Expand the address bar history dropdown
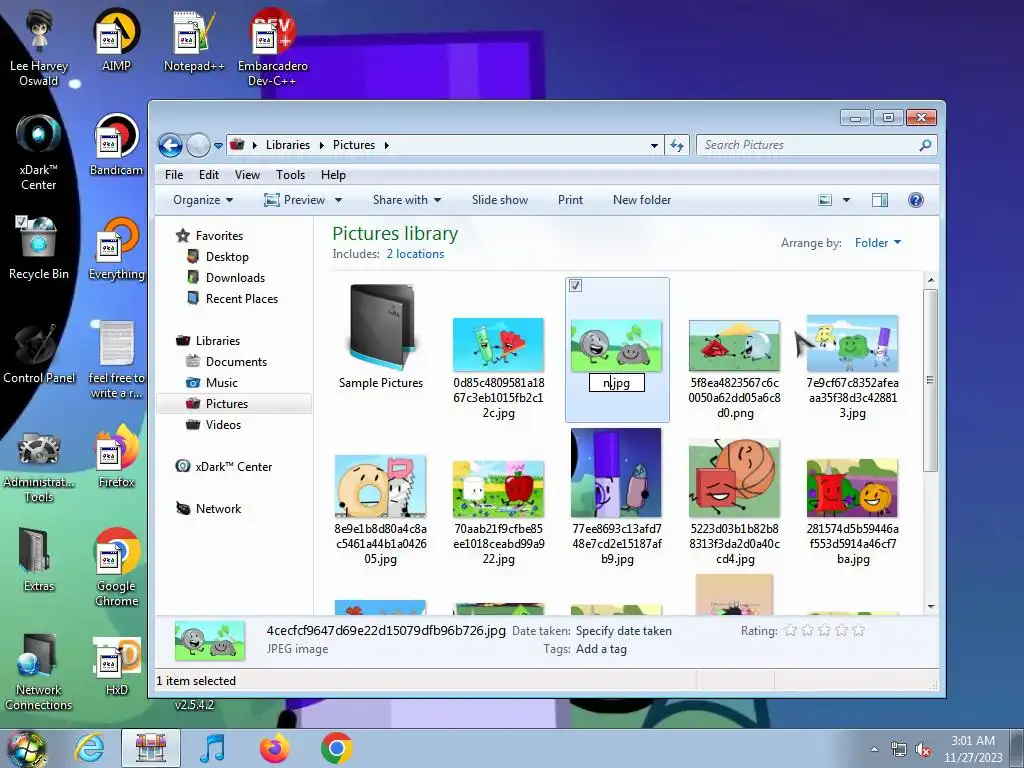1024x768 pixels. [x=654, y=145]
